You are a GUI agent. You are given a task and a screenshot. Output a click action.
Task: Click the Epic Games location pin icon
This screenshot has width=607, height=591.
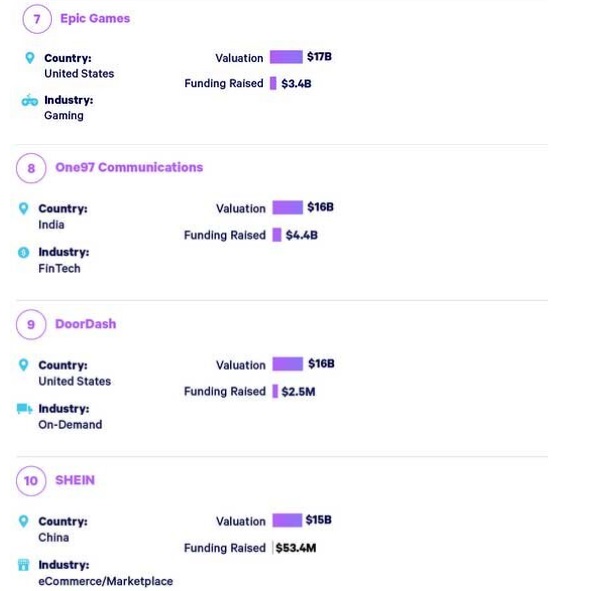30,58
